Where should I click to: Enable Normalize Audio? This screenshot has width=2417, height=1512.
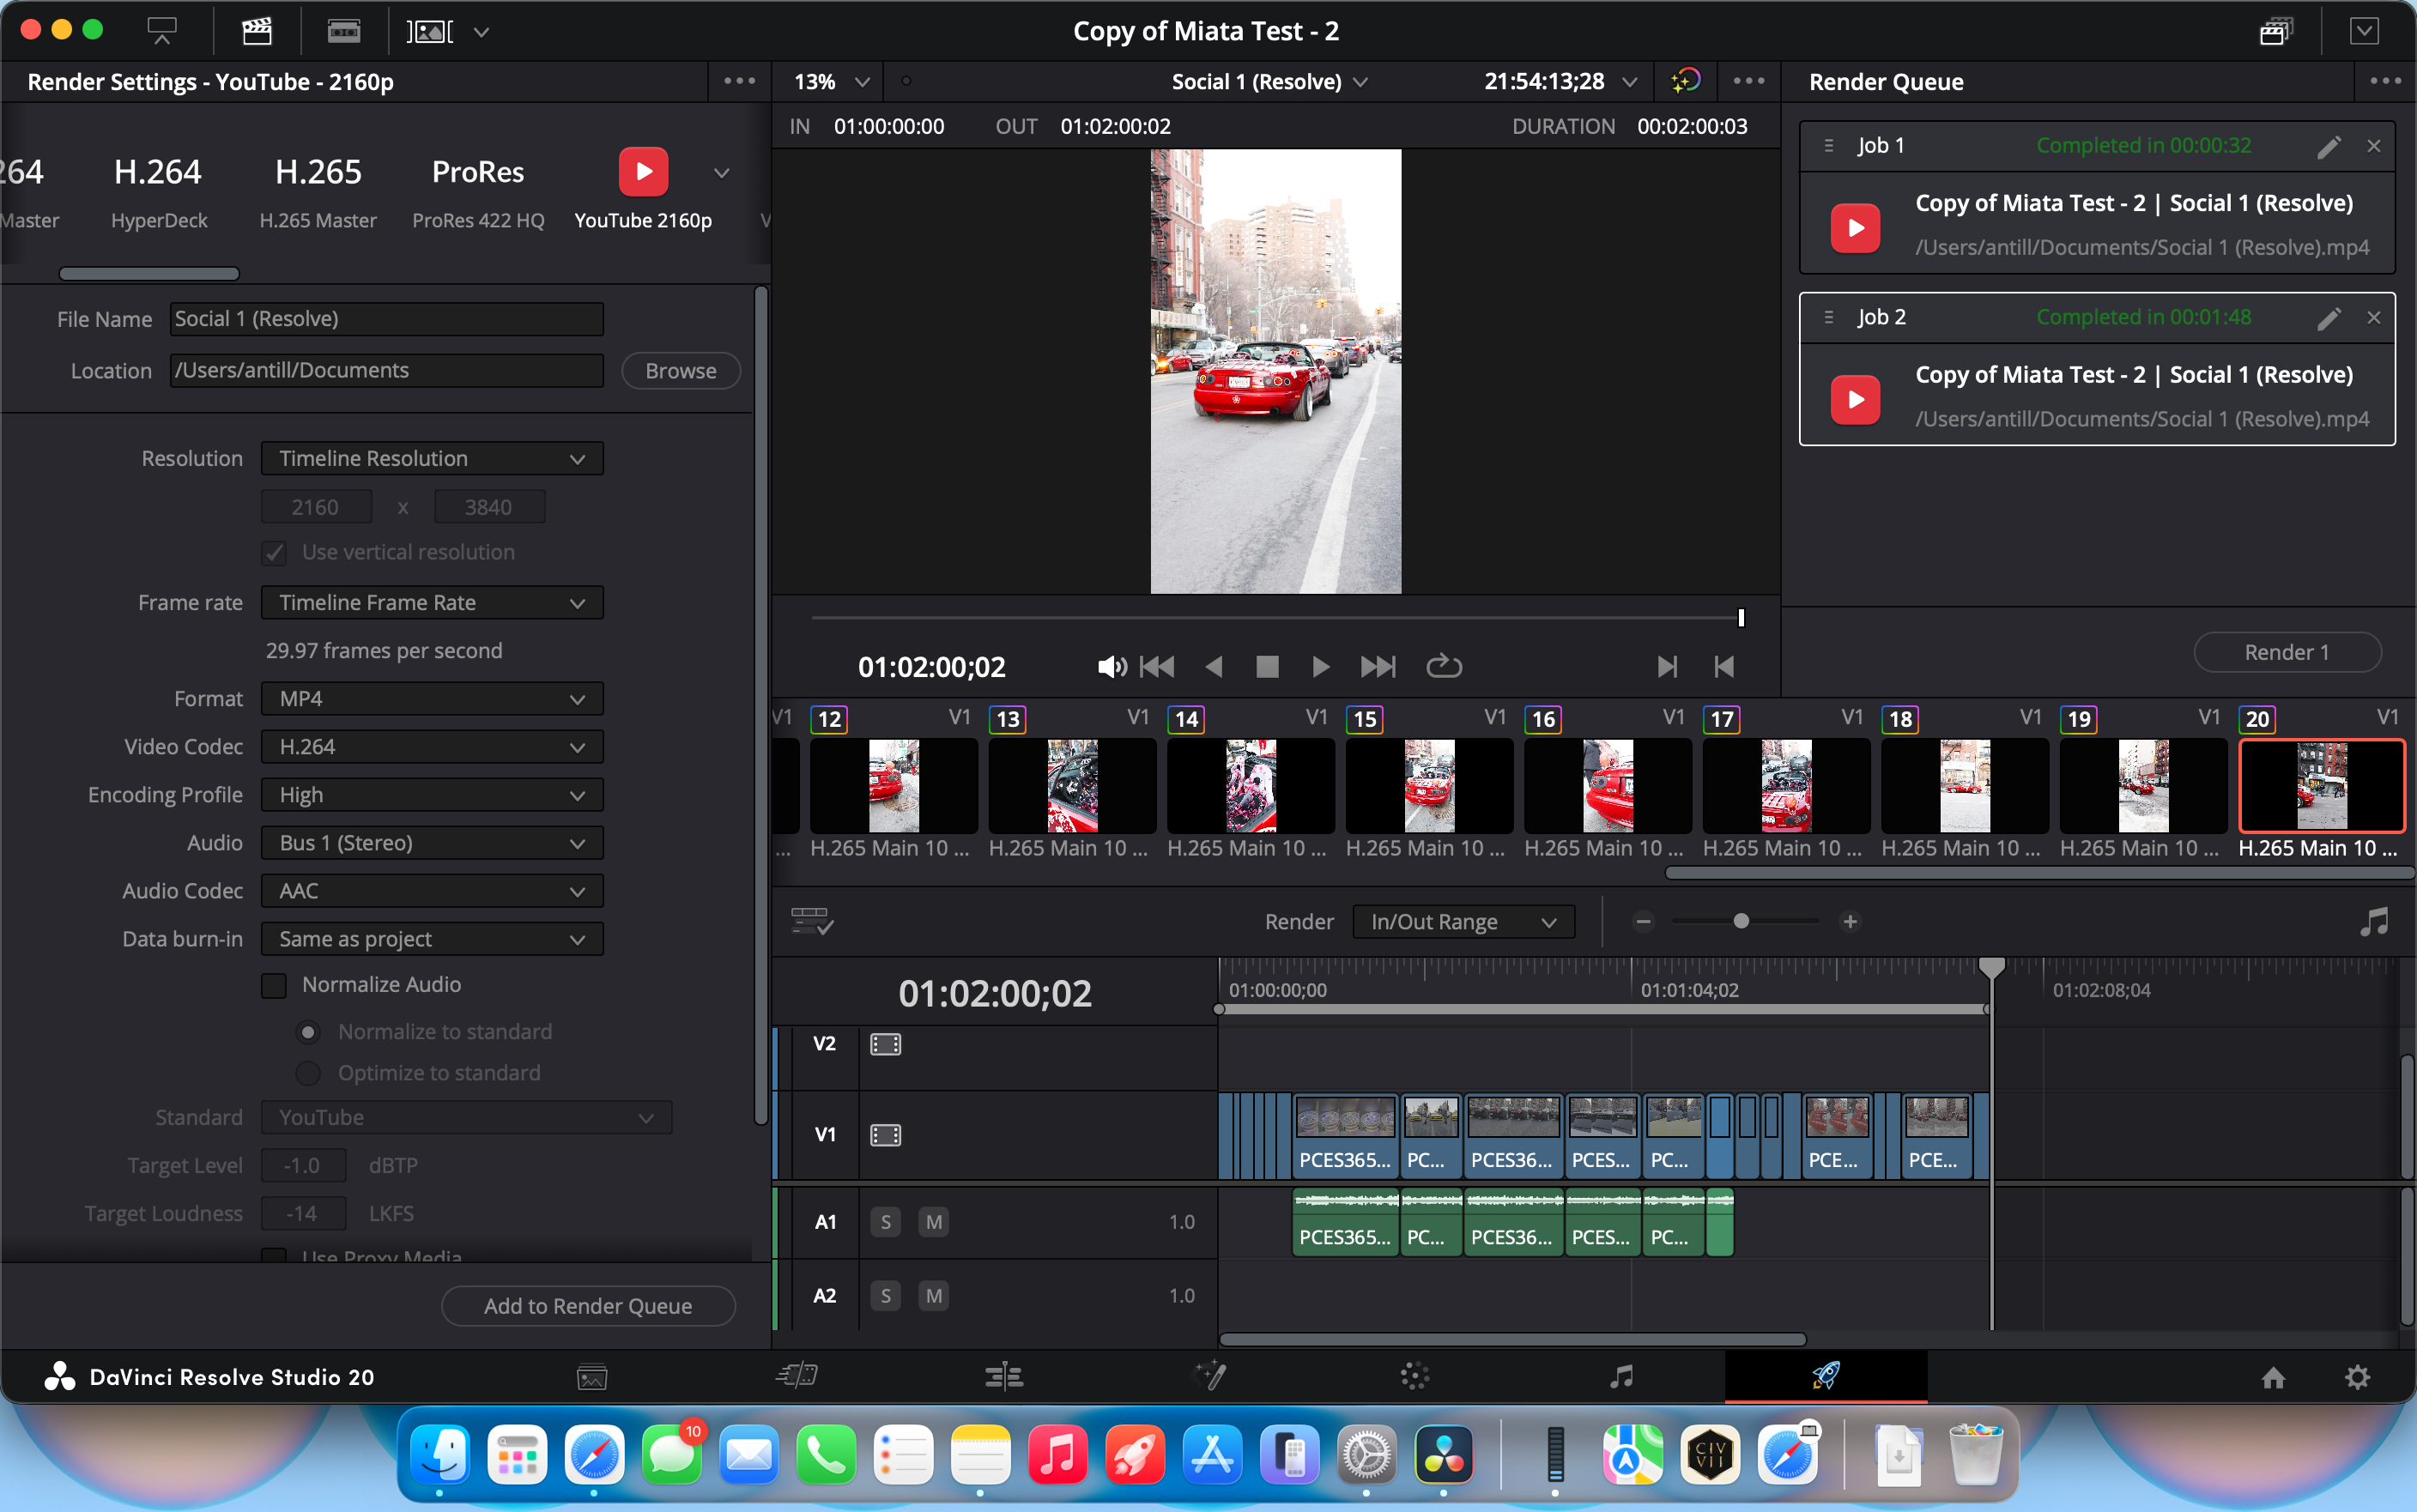click(273, 985)
